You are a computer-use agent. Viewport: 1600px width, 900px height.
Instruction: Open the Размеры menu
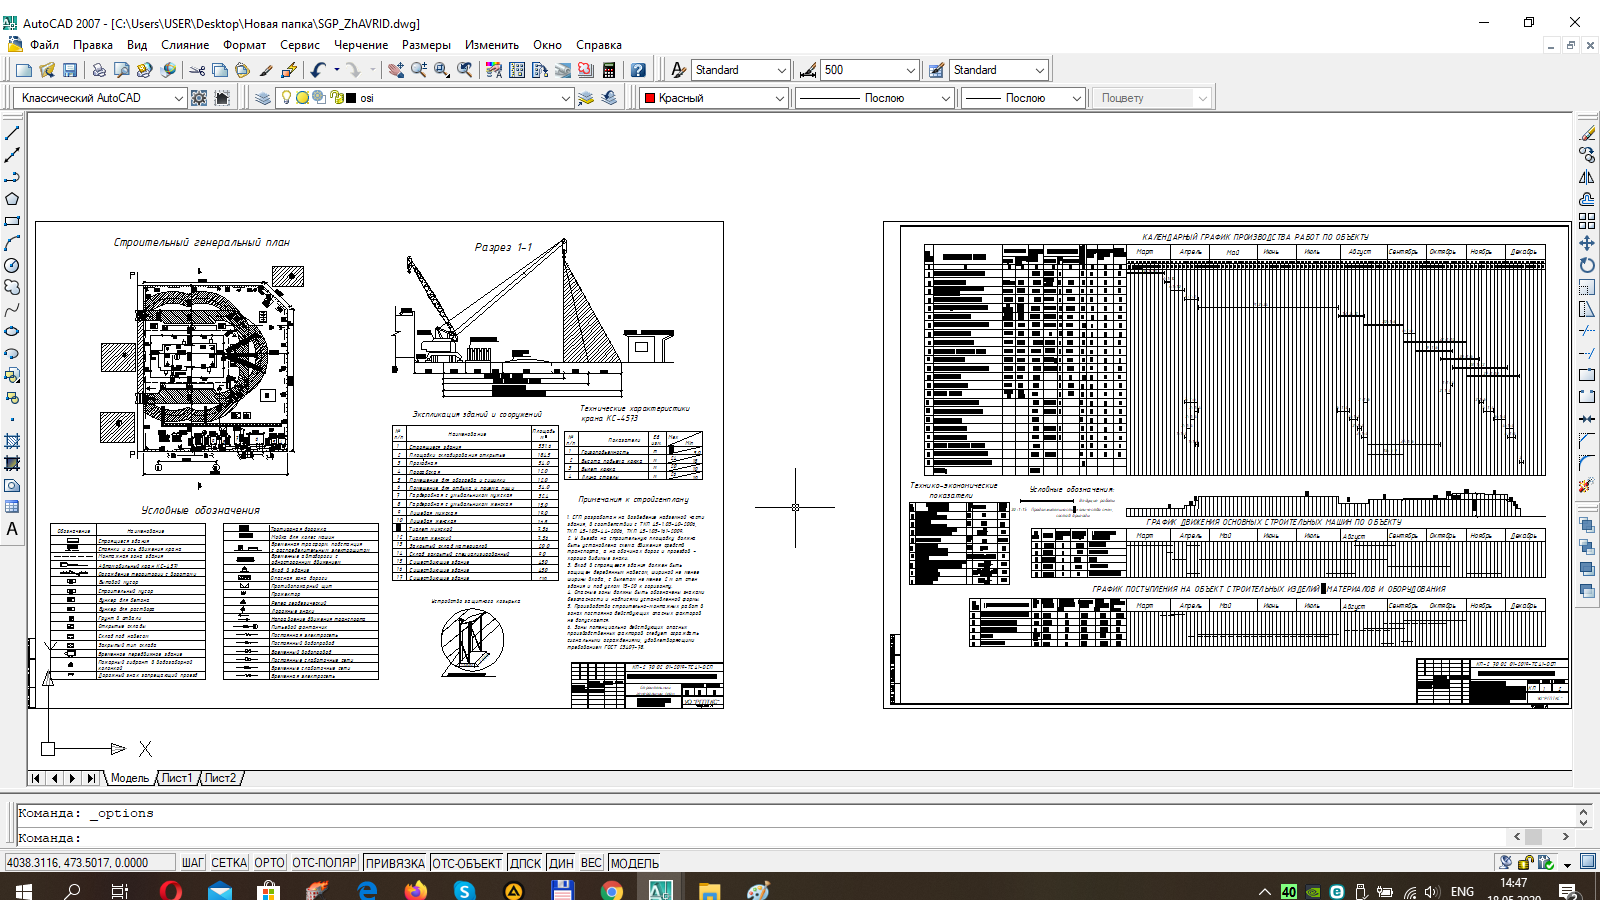coord(426,45)
